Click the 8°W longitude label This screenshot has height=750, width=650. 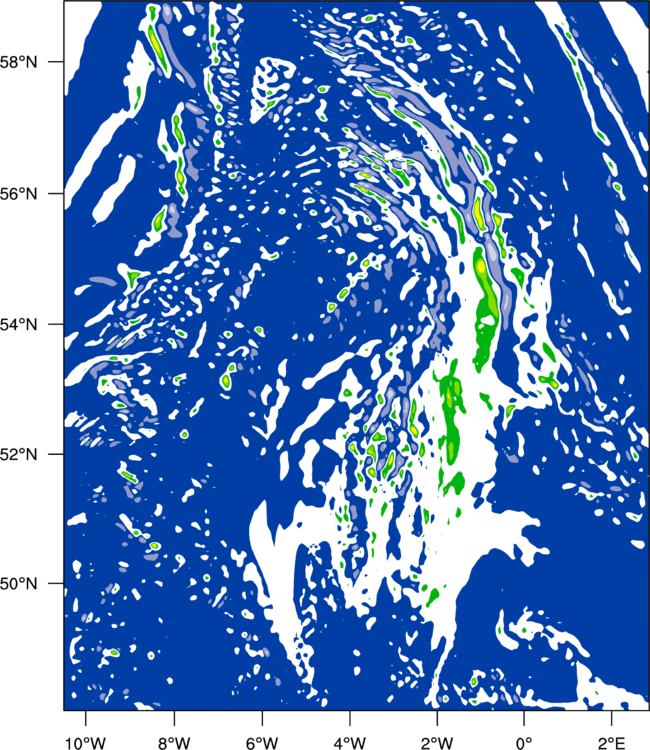pos(174,743)
